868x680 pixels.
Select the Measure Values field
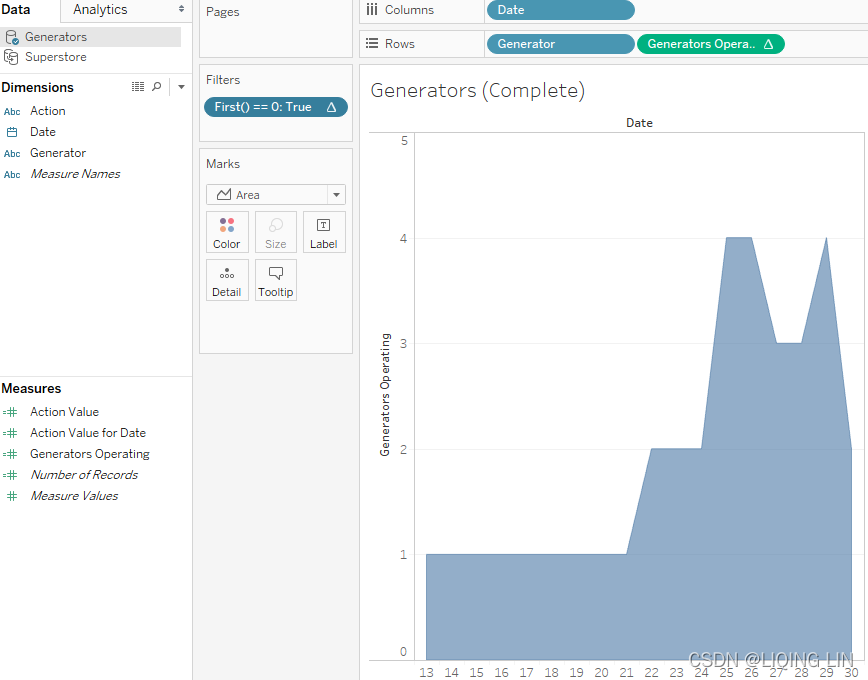[x=74, y=496]
